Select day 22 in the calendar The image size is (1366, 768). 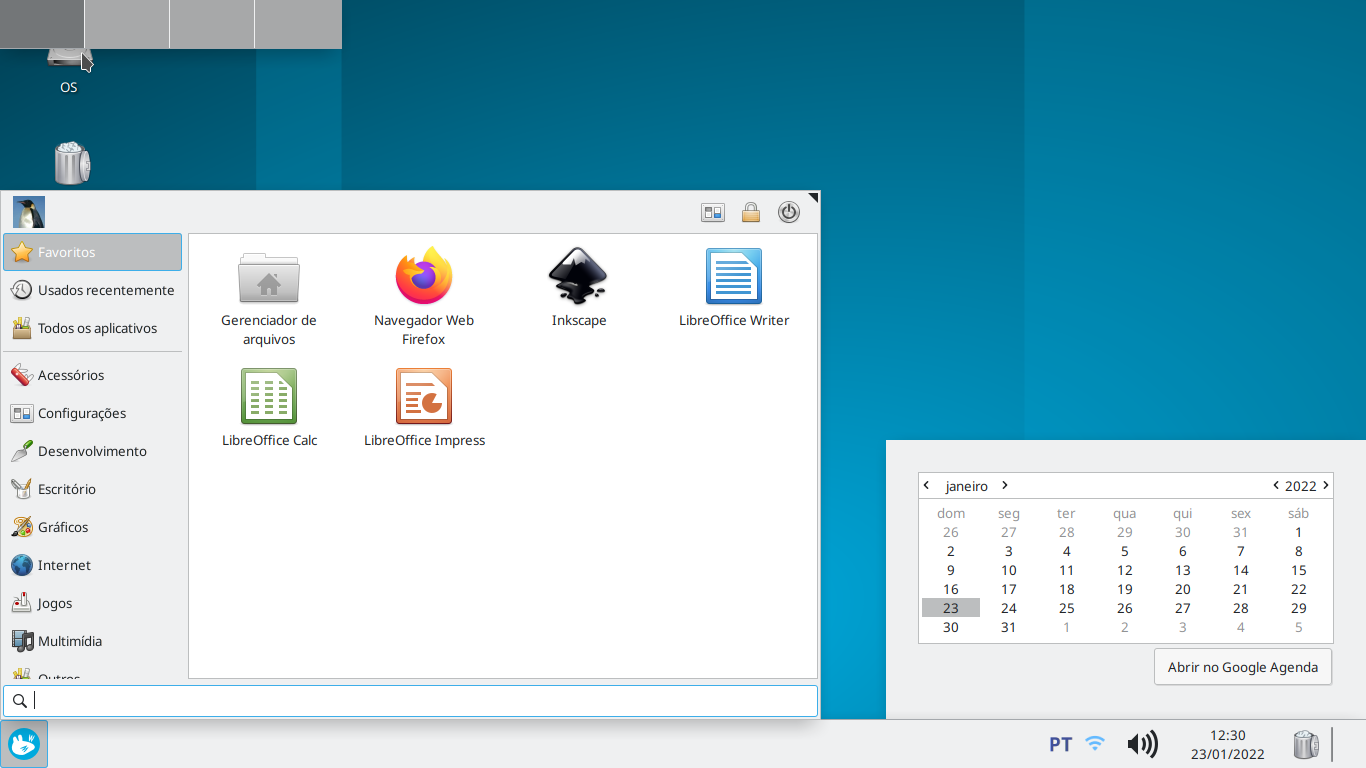(x=1299, y=589)
